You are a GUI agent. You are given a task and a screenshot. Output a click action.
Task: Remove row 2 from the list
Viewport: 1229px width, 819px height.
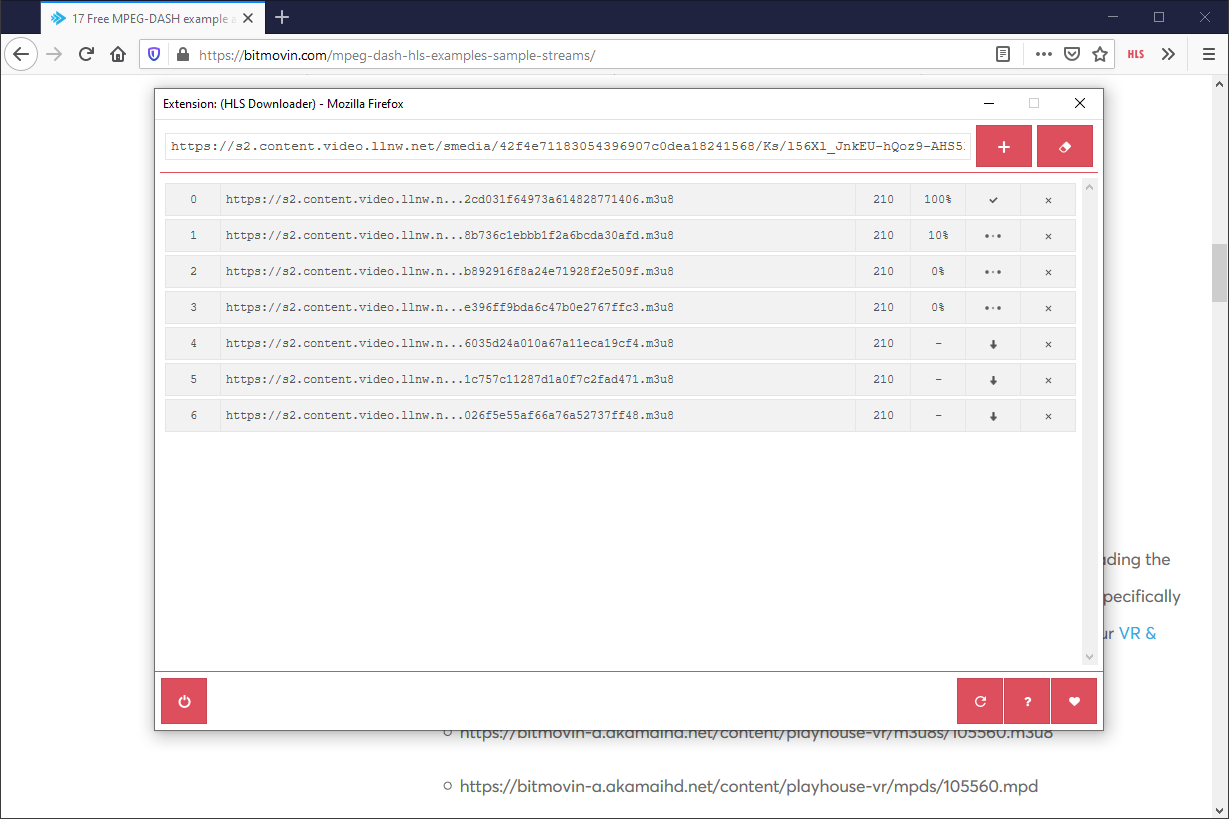1048,272
